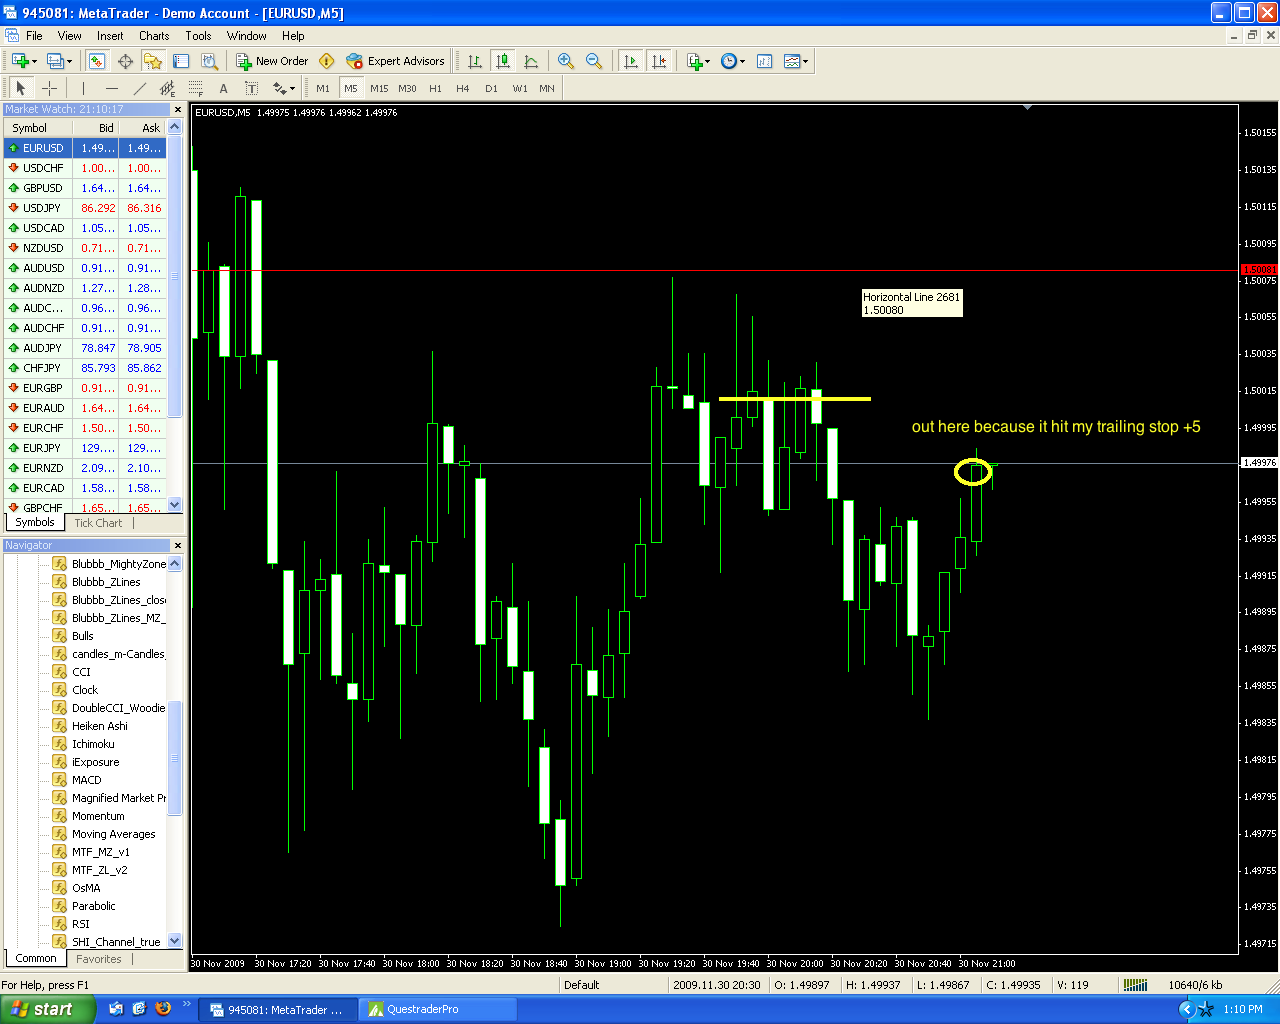This screenshot has height=1024, width=1280.
Task: Select the Heiken Ashi indicator in Navigator
Action: (100, 726)
